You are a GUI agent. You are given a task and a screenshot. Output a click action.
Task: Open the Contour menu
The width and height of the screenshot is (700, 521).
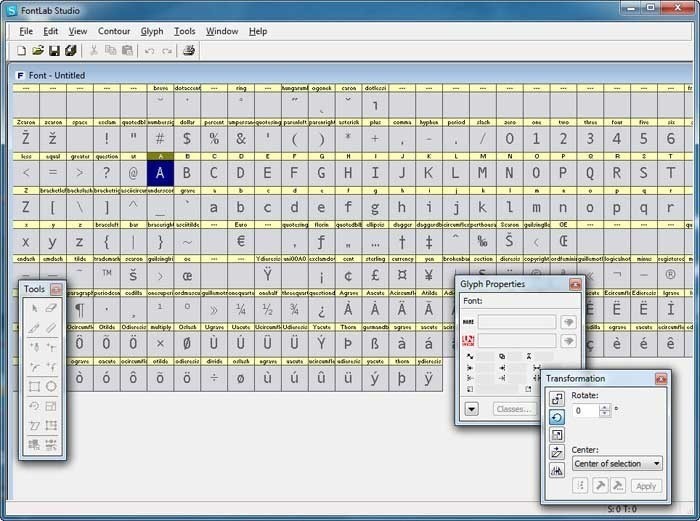[x=114, y=31]
